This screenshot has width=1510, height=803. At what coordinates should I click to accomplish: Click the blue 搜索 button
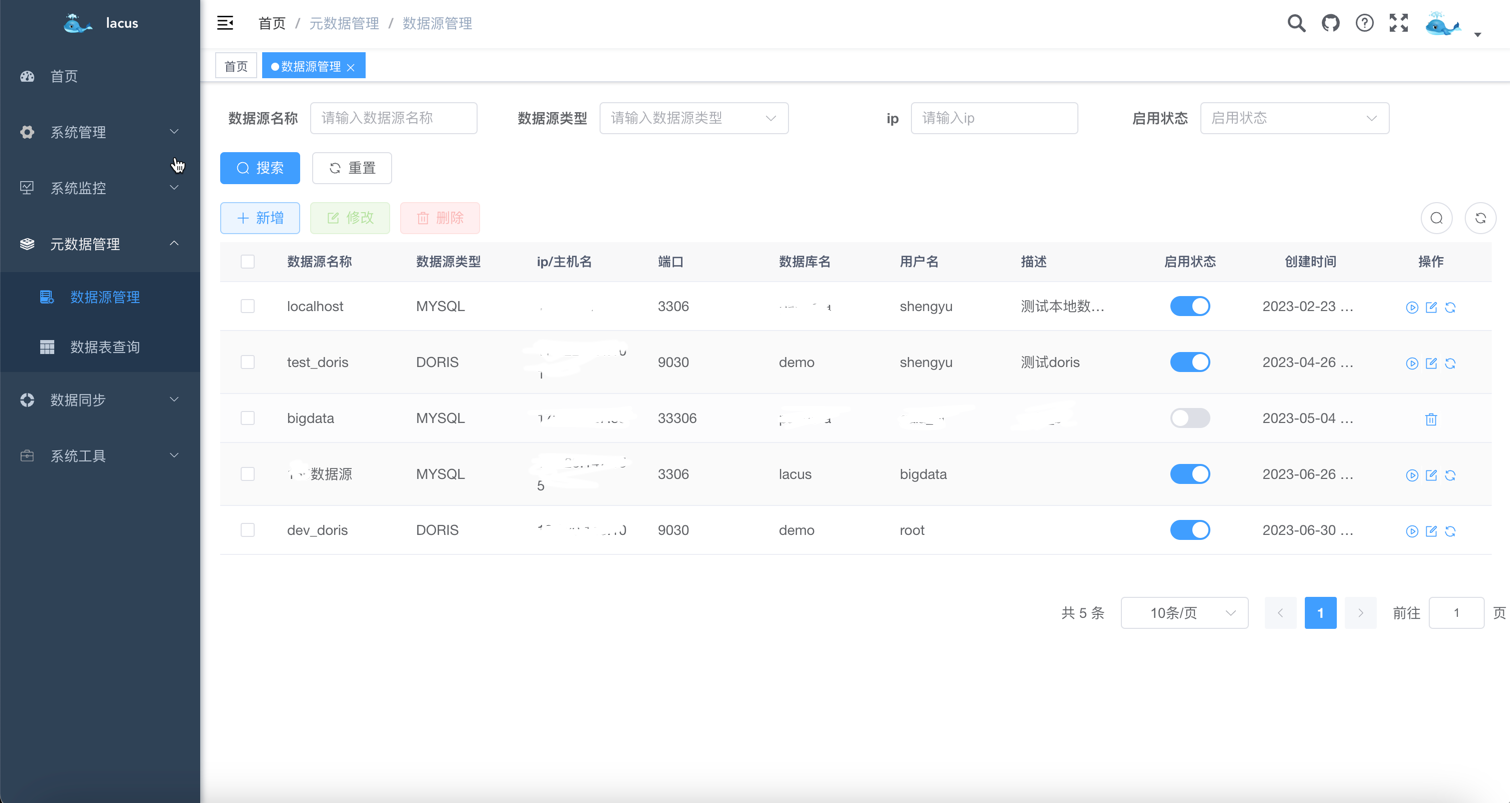[x=260, y=168]
